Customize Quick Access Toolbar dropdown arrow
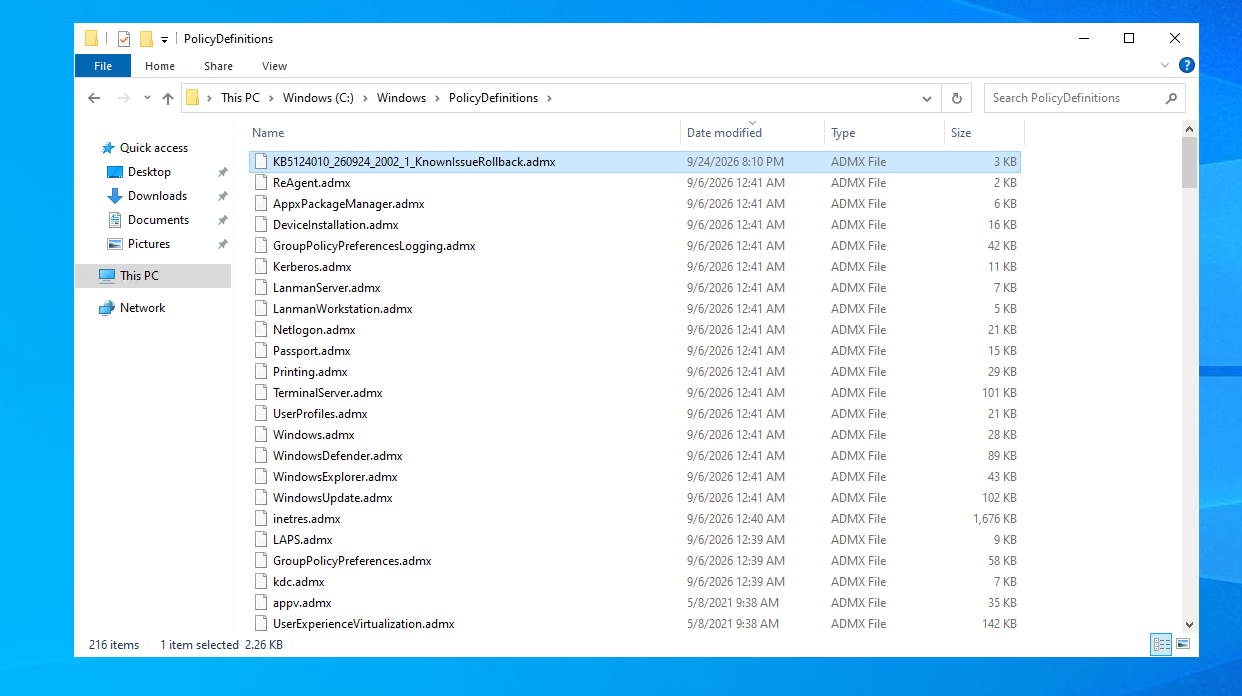Screen dimensions: 1242x696 point(164,40)
